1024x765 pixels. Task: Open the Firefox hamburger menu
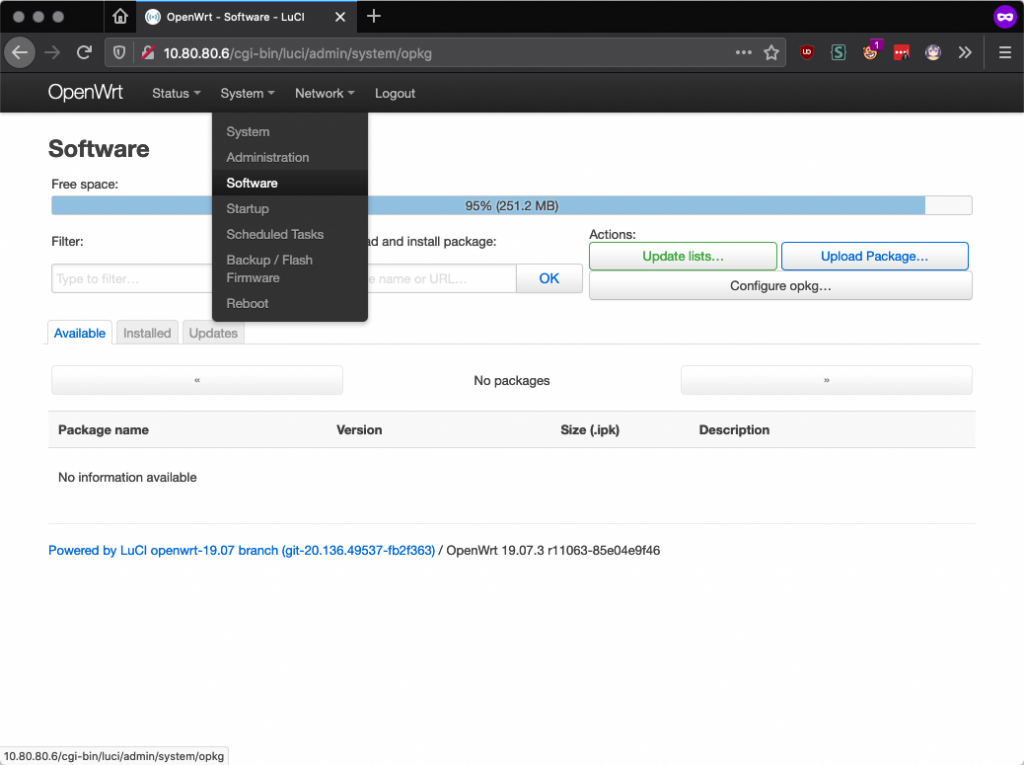pos(1005,52)
